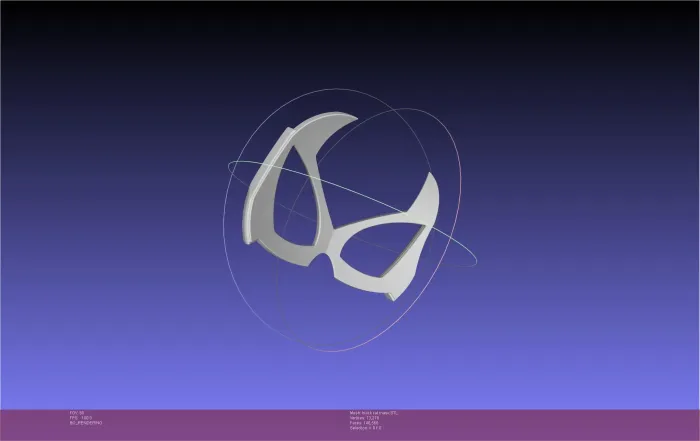Click the Faces count line
This screenshot has height=441, width=700.
(364, 423)
